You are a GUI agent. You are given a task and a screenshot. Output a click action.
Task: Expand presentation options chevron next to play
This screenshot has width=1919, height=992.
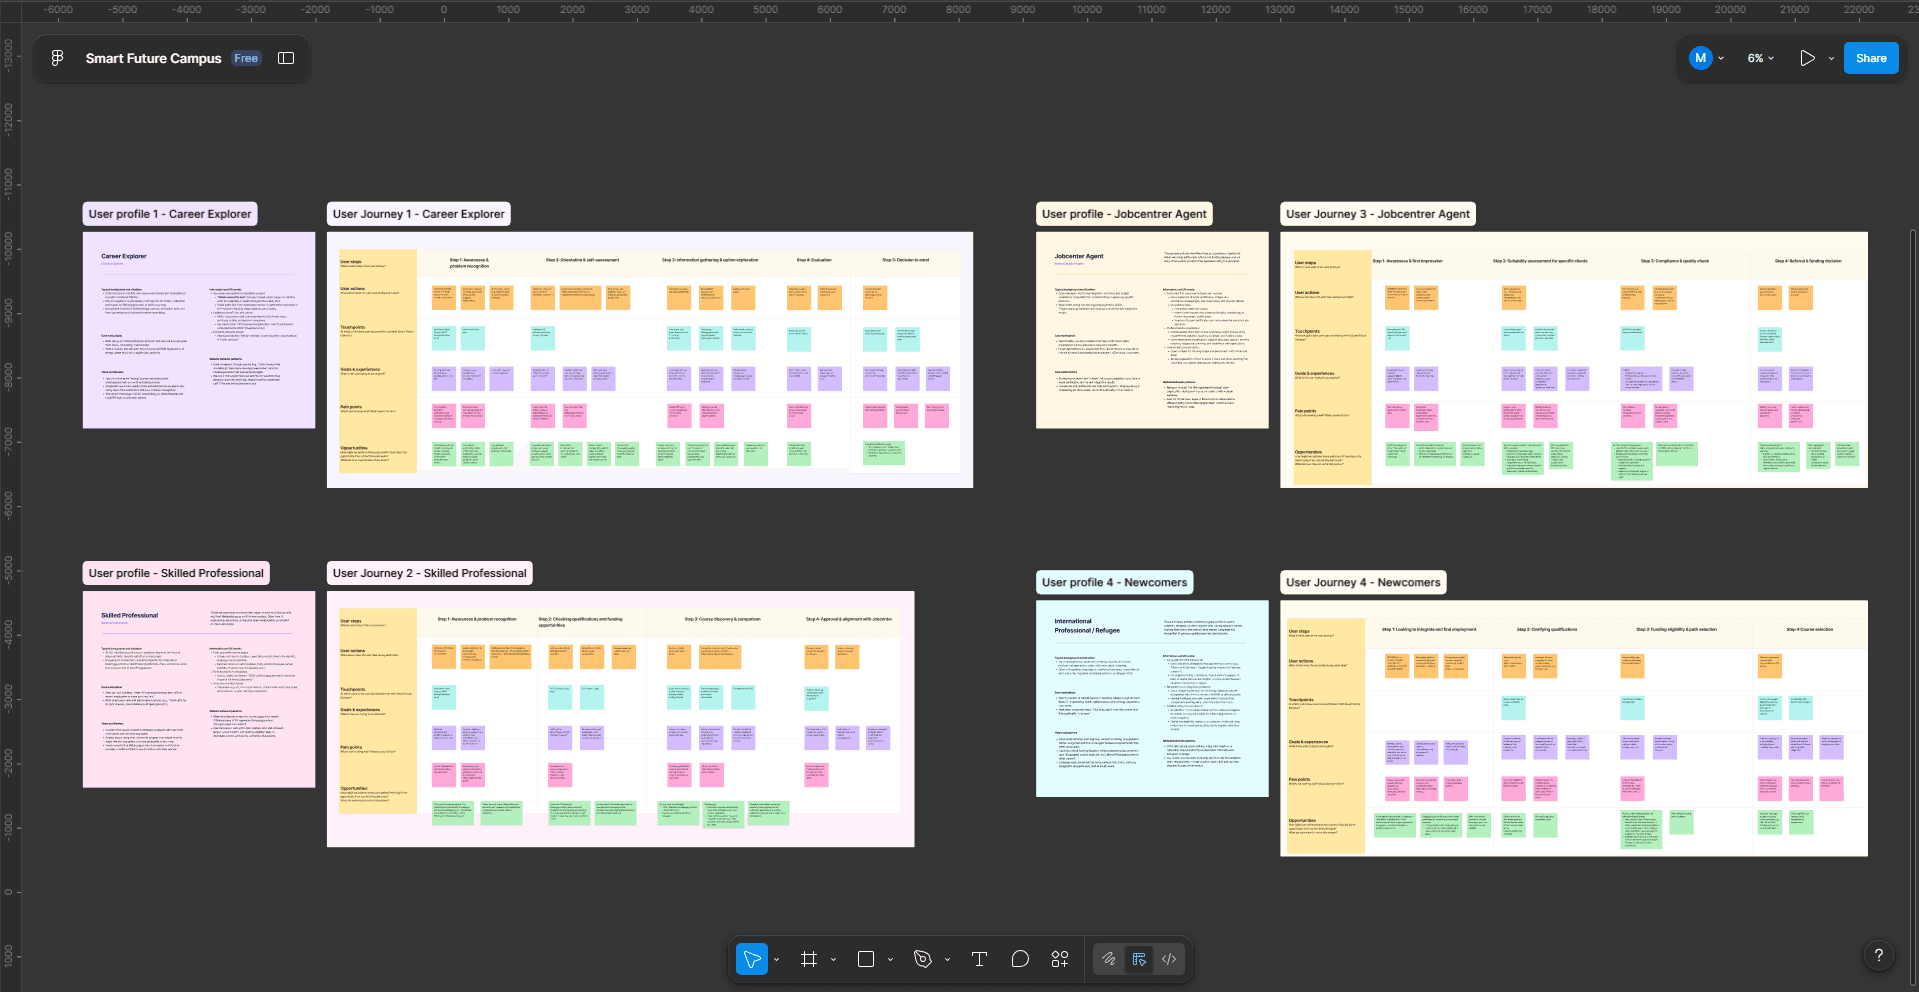coord(1831,58)
